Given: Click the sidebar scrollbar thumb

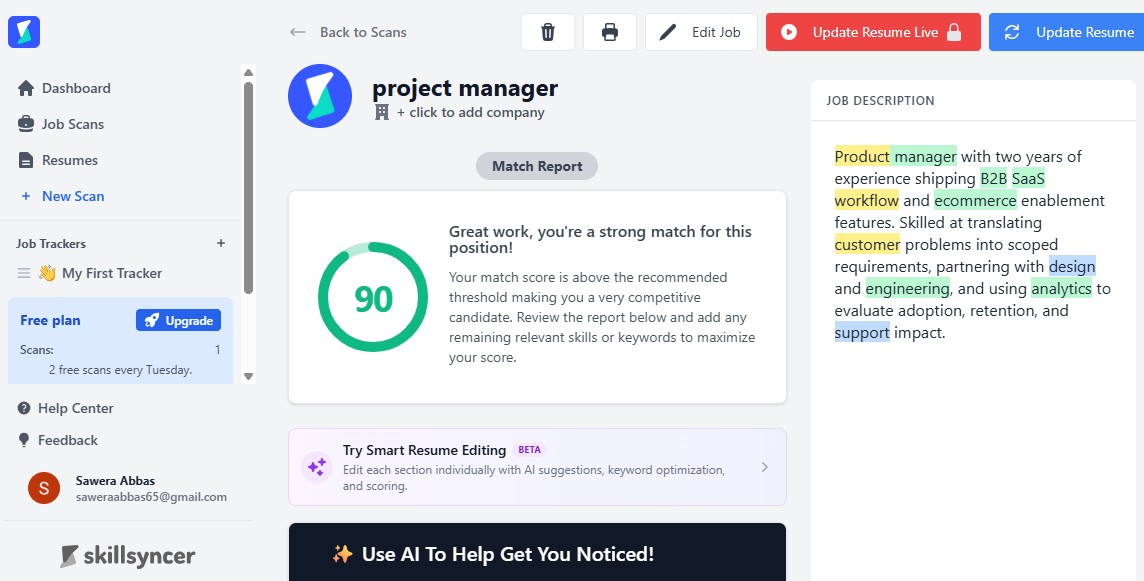Looking at the screenshot, I should 248,188.
